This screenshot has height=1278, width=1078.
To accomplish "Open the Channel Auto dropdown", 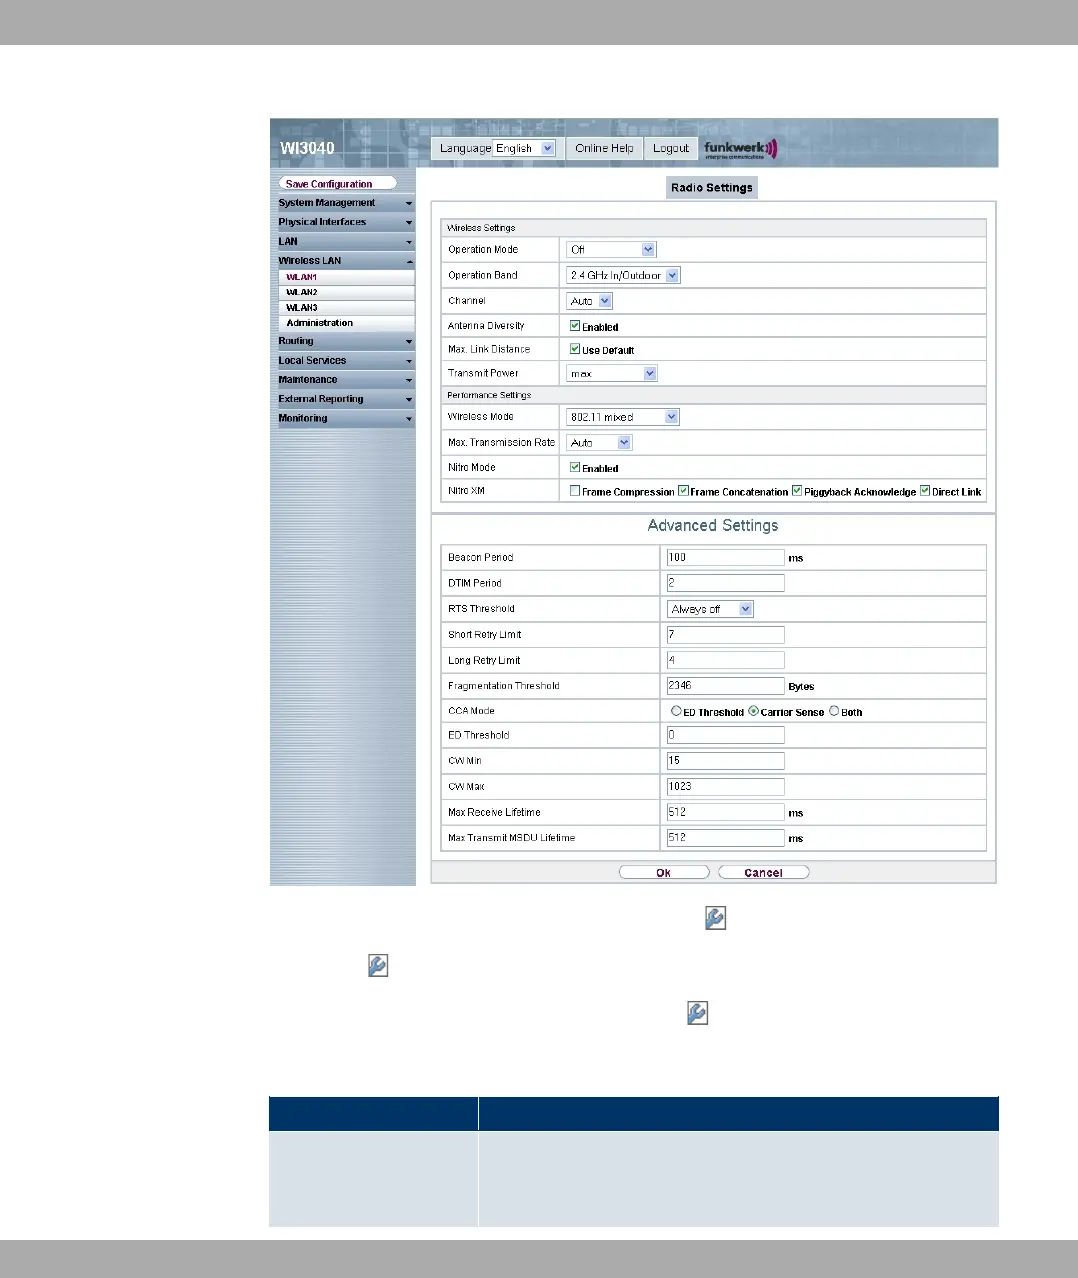I will coord(590,301).
